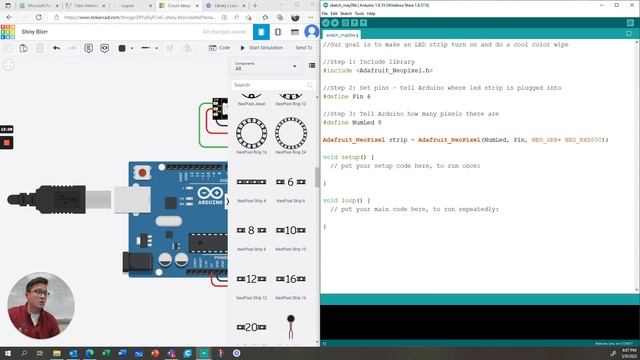Click the Arduino Verify checkmark button

(x=326, y=23)
